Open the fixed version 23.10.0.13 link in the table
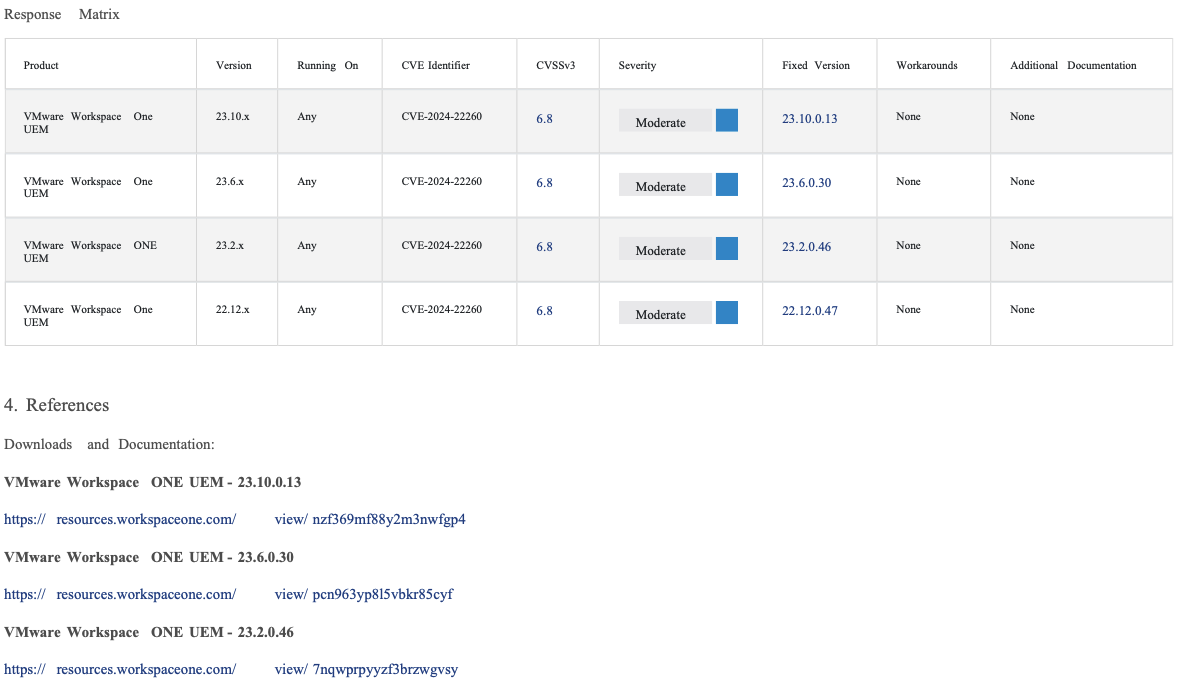Screen dimensions: 1185x688 pyautogui.click(x=809, y=119)
